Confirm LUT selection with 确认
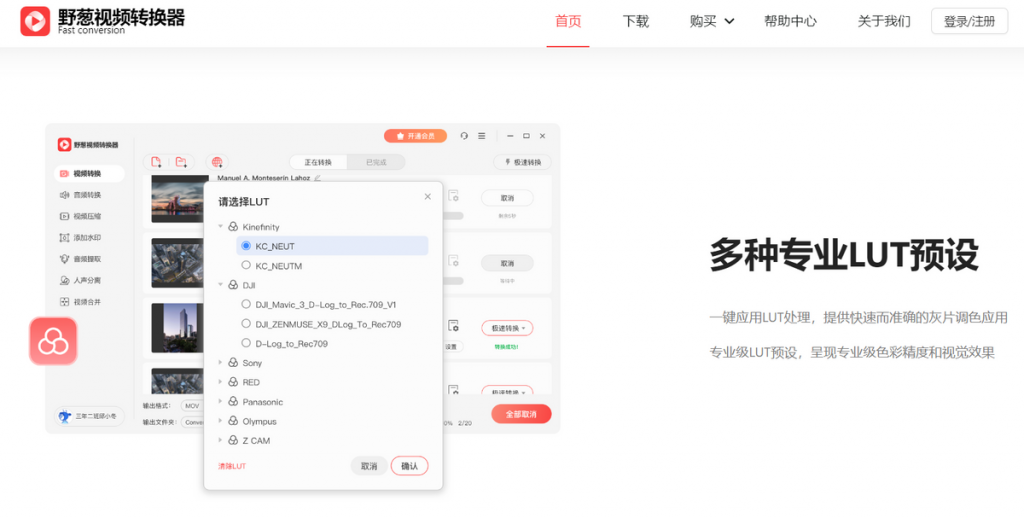Screen dimensions: 1024x518 click(x=409, y=466)
